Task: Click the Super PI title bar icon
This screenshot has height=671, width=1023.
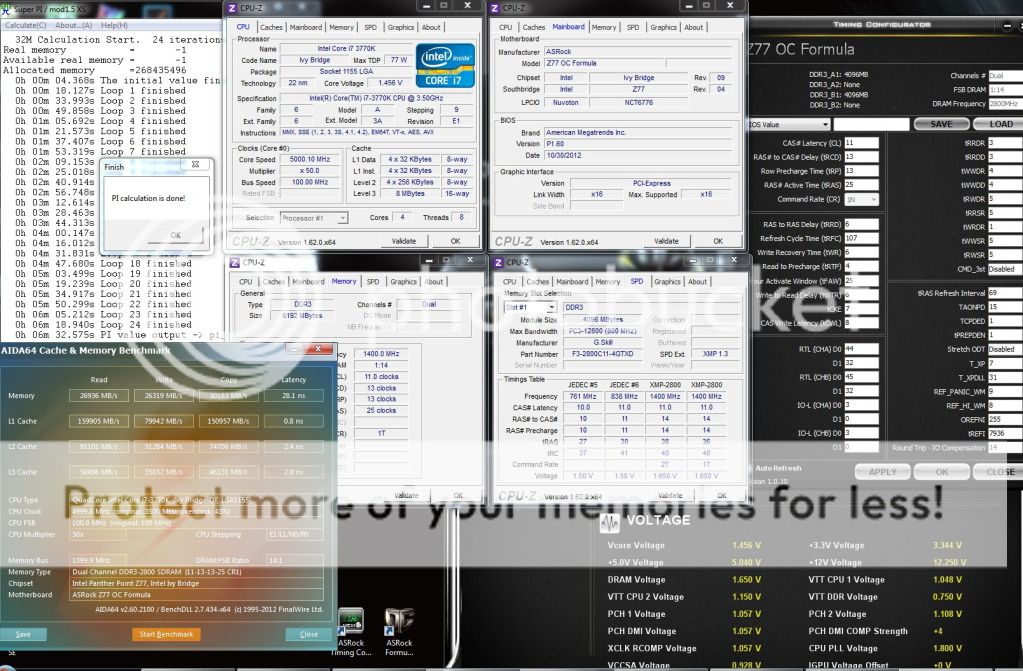Action: 6,8
